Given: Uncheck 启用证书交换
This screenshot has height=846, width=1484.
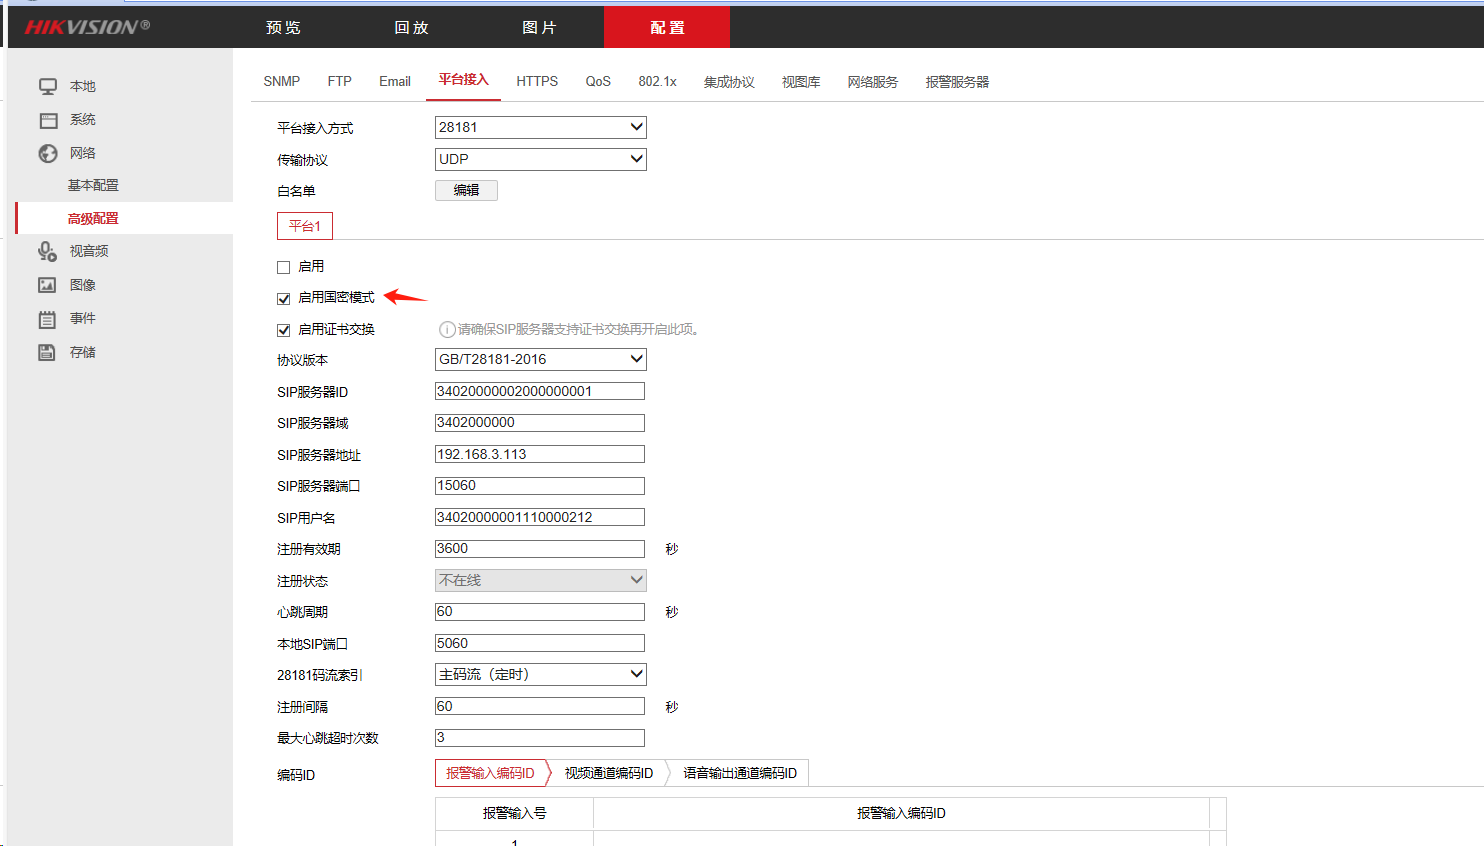Looking at the screenshot, I should tap(283, 329).
